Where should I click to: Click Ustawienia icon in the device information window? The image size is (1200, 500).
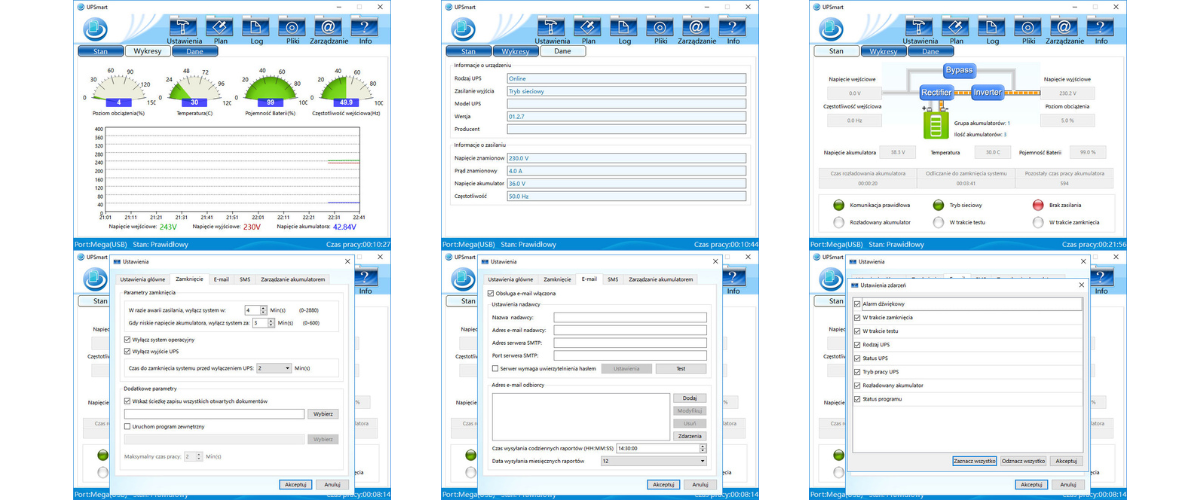click(552, 28)
